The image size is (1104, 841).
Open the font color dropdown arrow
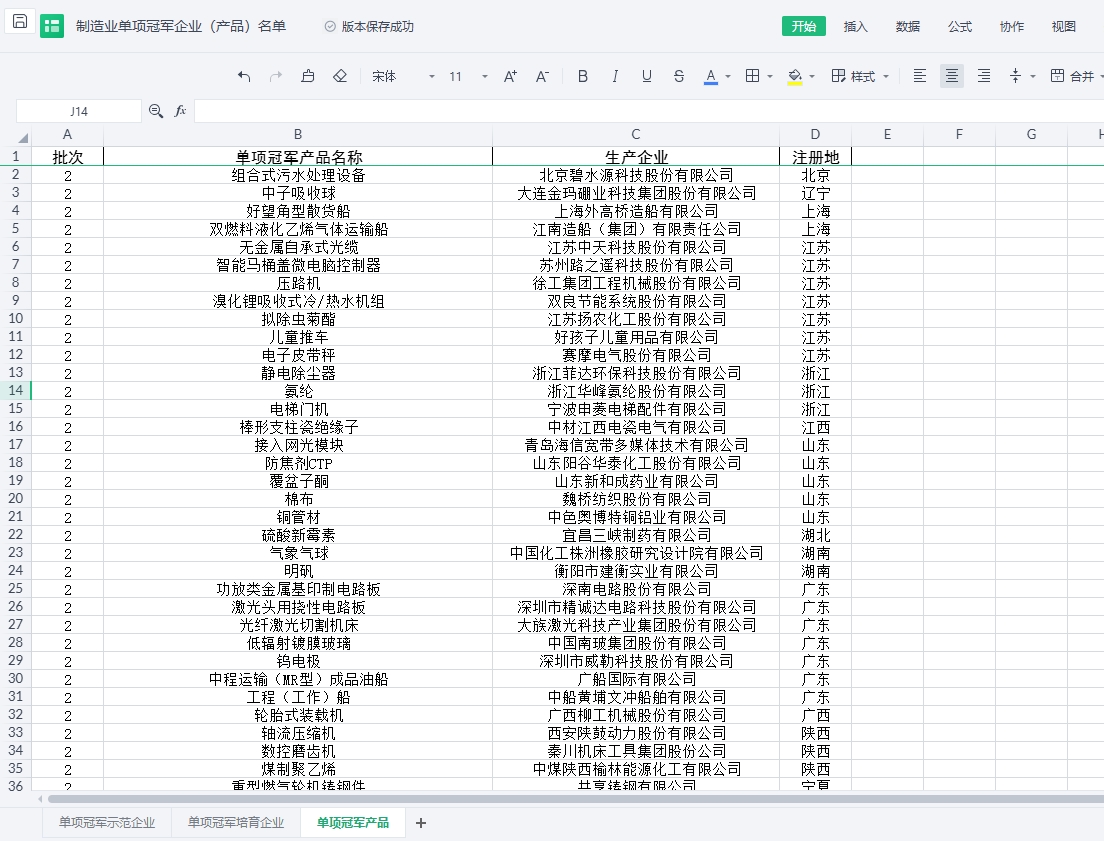[728, 77]
